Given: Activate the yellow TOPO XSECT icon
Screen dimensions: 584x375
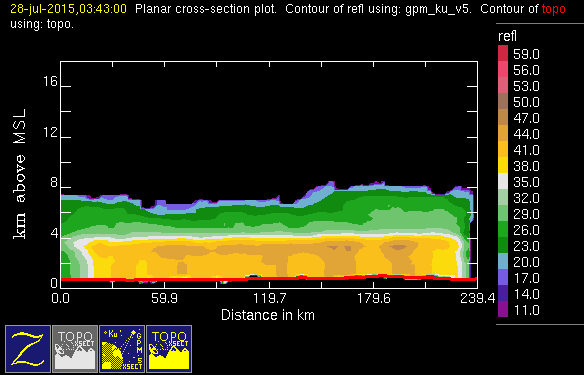Looking at the screenshot, I should pos(169,349).
